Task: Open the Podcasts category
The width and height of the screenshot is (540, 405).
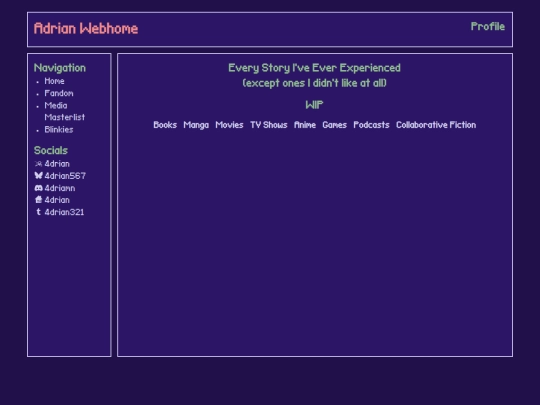Action: (x=371, y=125)
